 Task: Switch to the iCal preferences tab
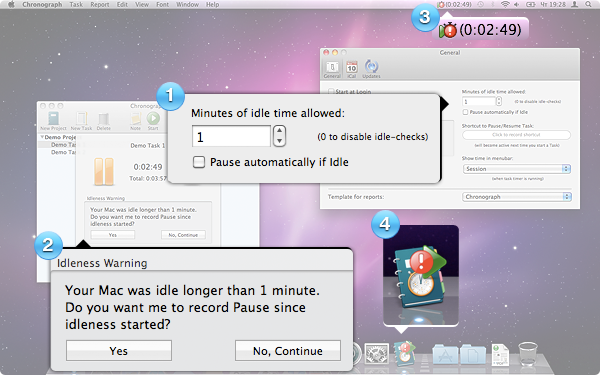(x=352, y=67)
